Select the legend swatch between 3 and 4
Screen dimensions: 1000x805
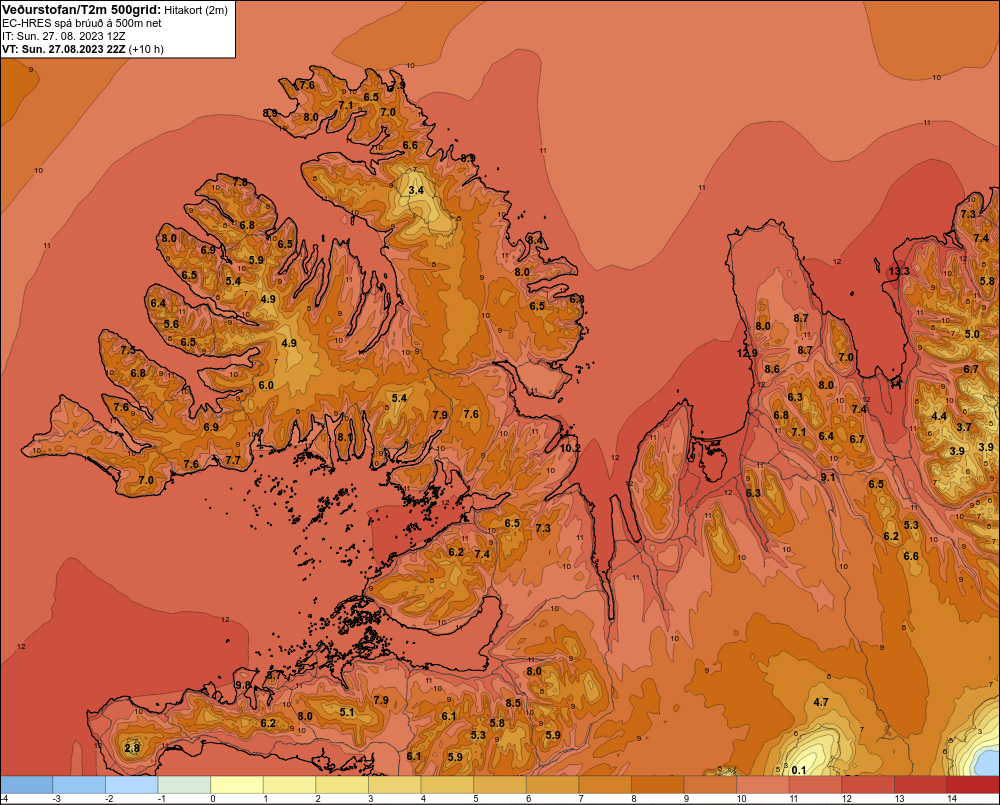pos(395,785)
